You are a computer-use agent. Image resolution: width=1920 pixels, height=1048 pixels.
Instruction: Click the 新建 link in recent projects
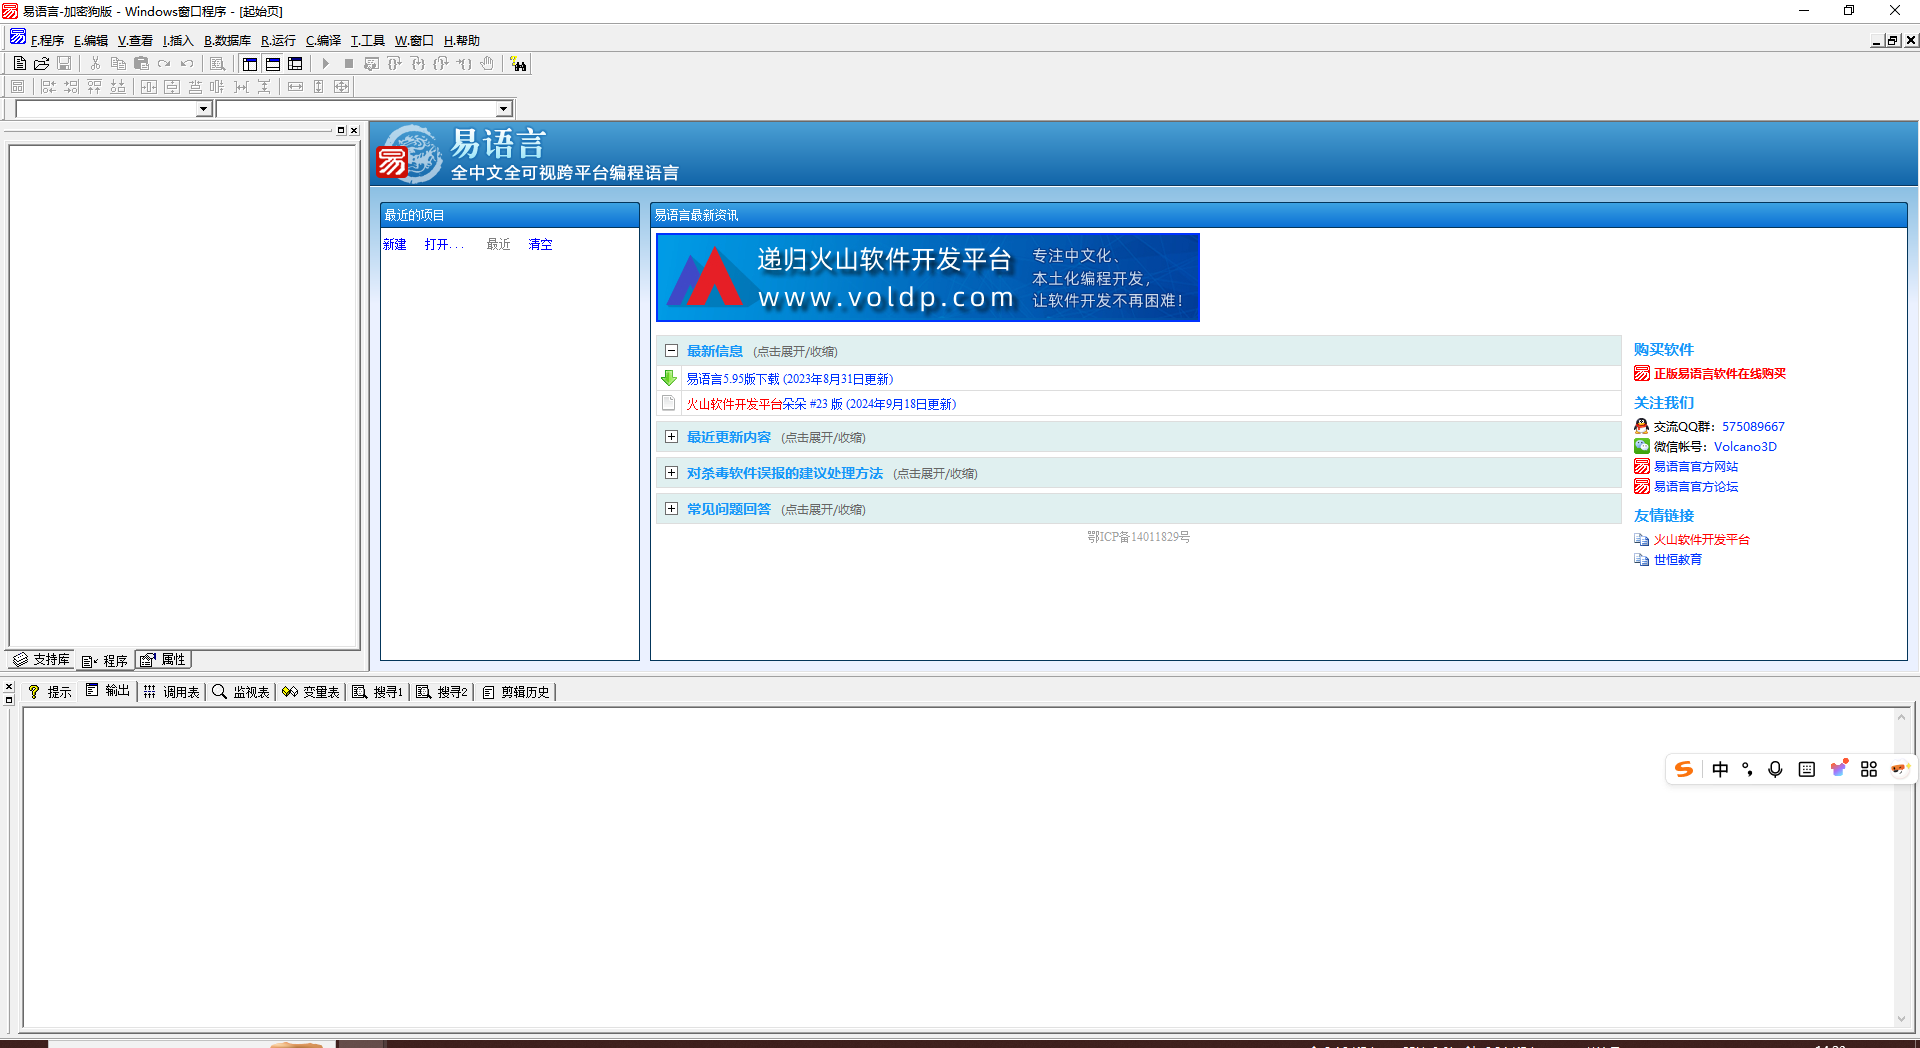(395, 244)
